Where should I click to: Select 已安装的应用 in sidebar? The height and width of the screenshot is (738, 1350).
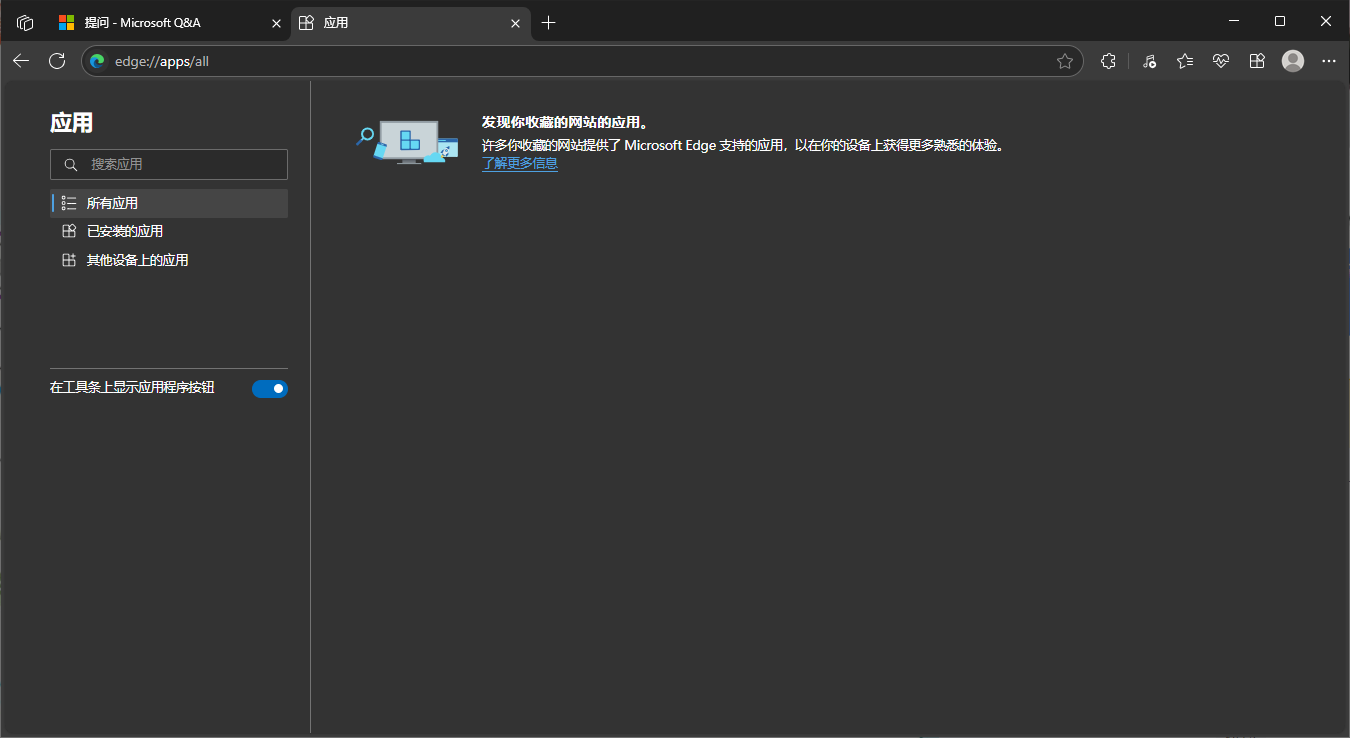pyautogui.click(x=169, y=231)
